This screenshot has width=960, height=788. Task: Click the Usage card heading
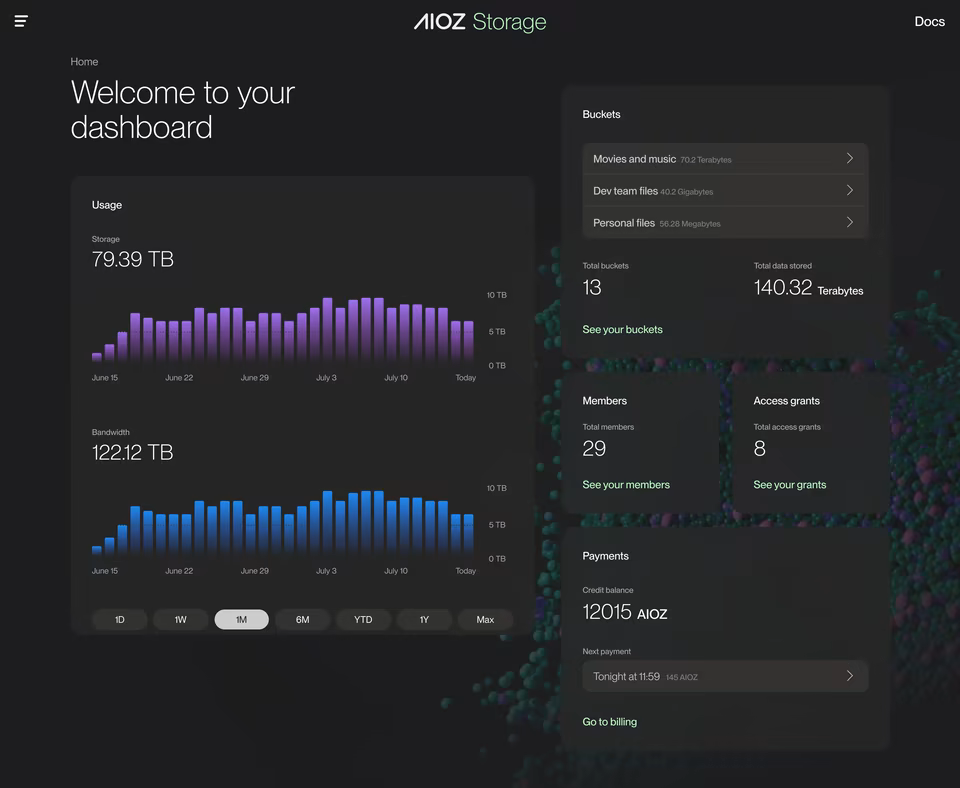click(107, 205)
